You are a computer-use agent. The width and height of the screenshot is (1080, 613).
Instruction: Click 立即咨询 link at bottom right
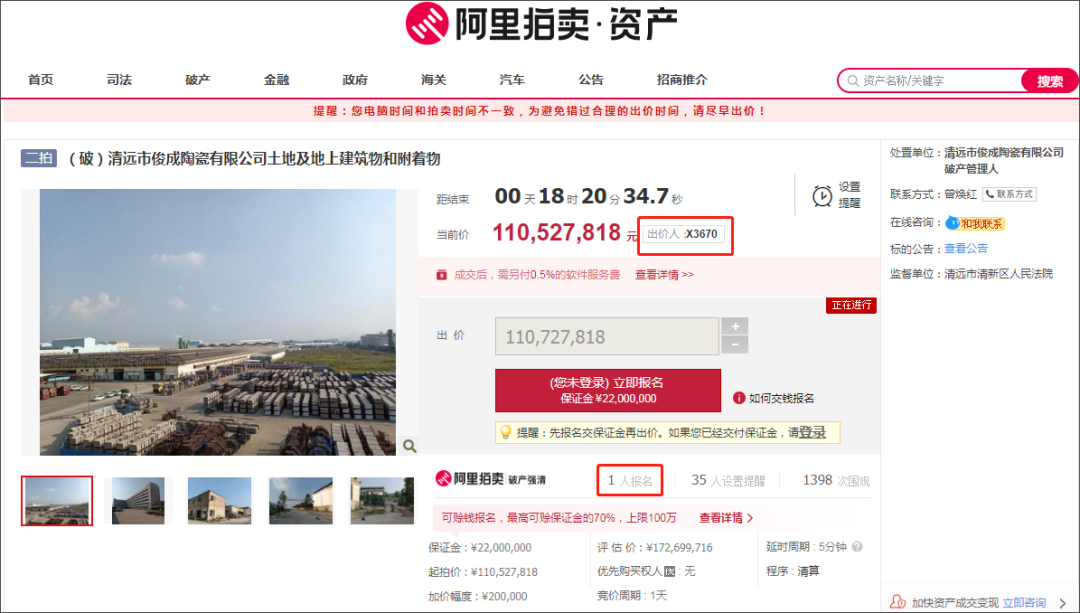click(x=1024, y=603)
